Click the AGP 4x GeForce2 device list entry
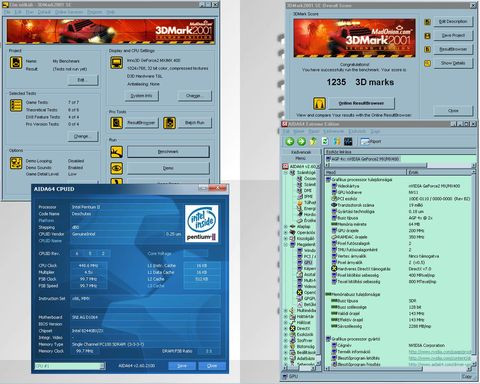The height and width of the screenshot is (384, 480). coord(362,159)
